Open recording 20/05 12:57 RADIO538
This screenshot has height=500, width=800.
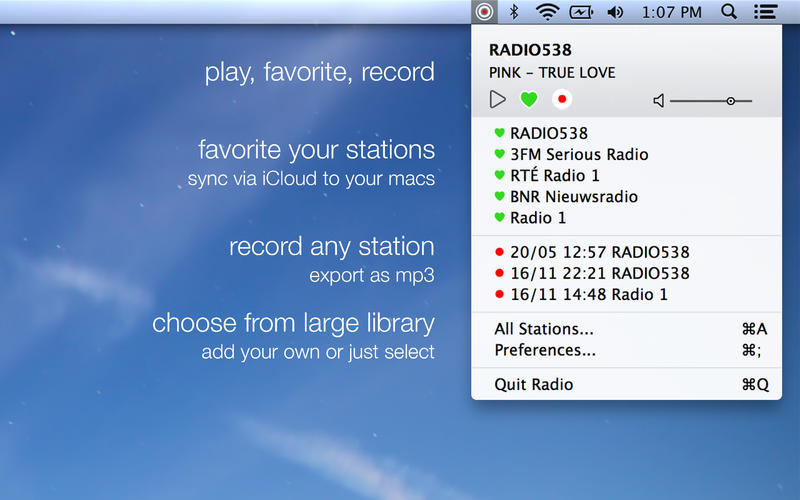(599, 252)
